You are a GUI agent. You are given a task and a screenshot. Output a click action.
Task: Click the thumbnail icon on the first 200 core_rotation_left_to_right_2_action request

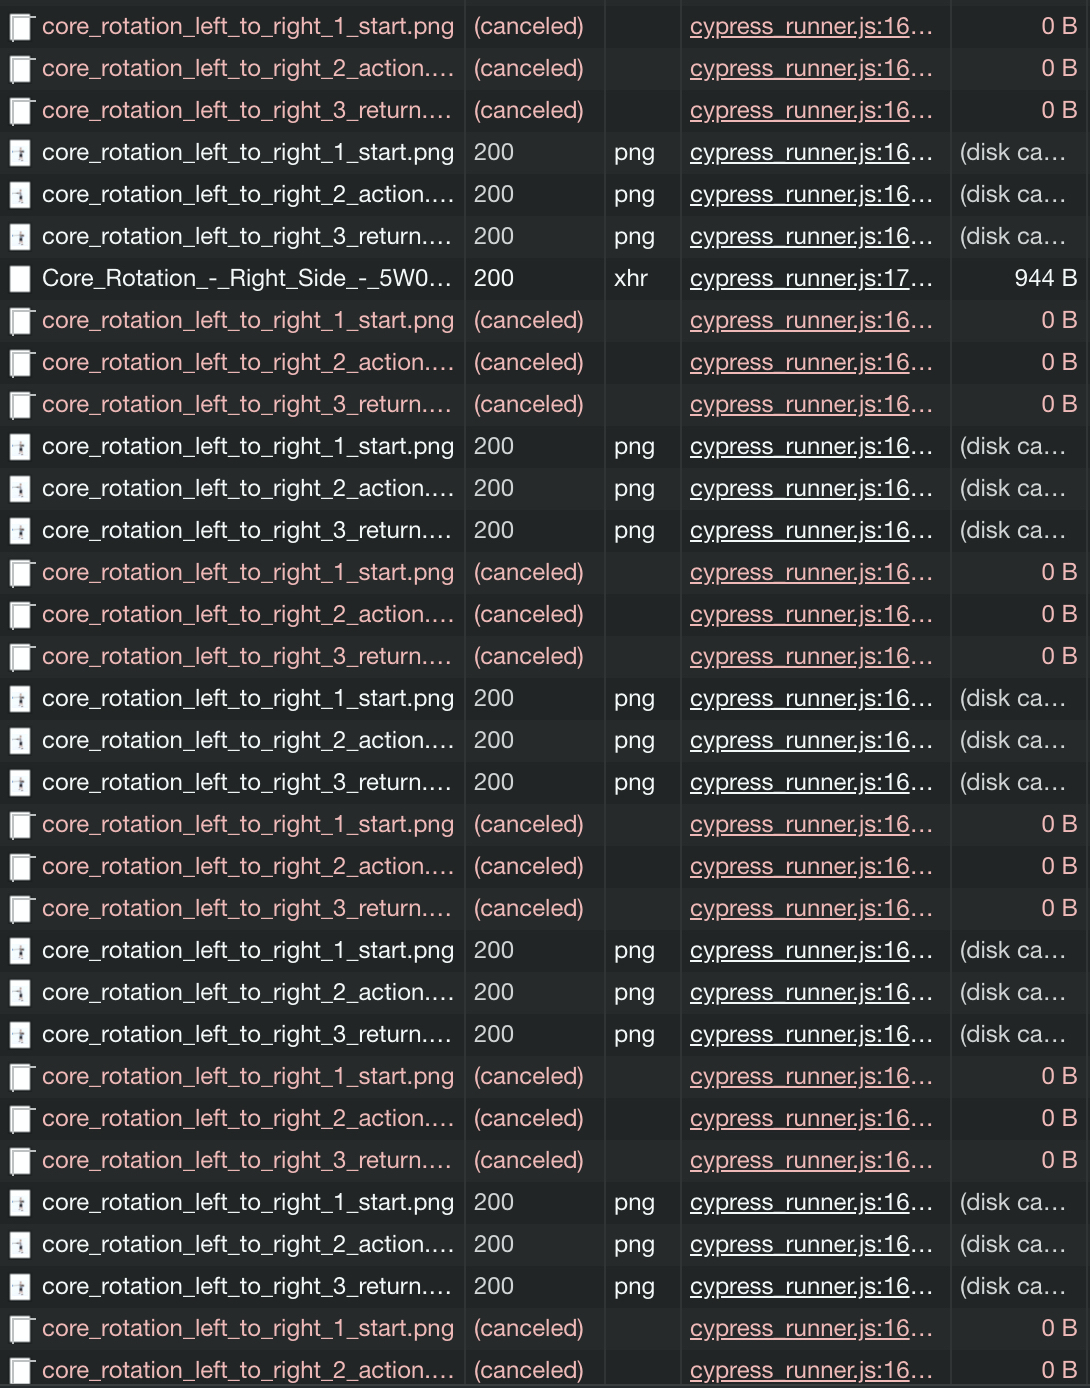tap(18, 194)
